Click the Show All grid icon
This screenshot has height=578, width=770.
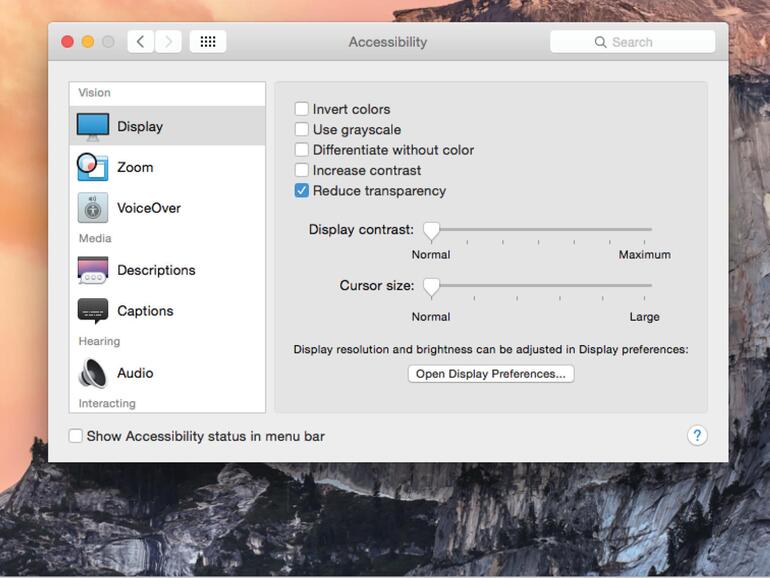click(x=208, y=42)
